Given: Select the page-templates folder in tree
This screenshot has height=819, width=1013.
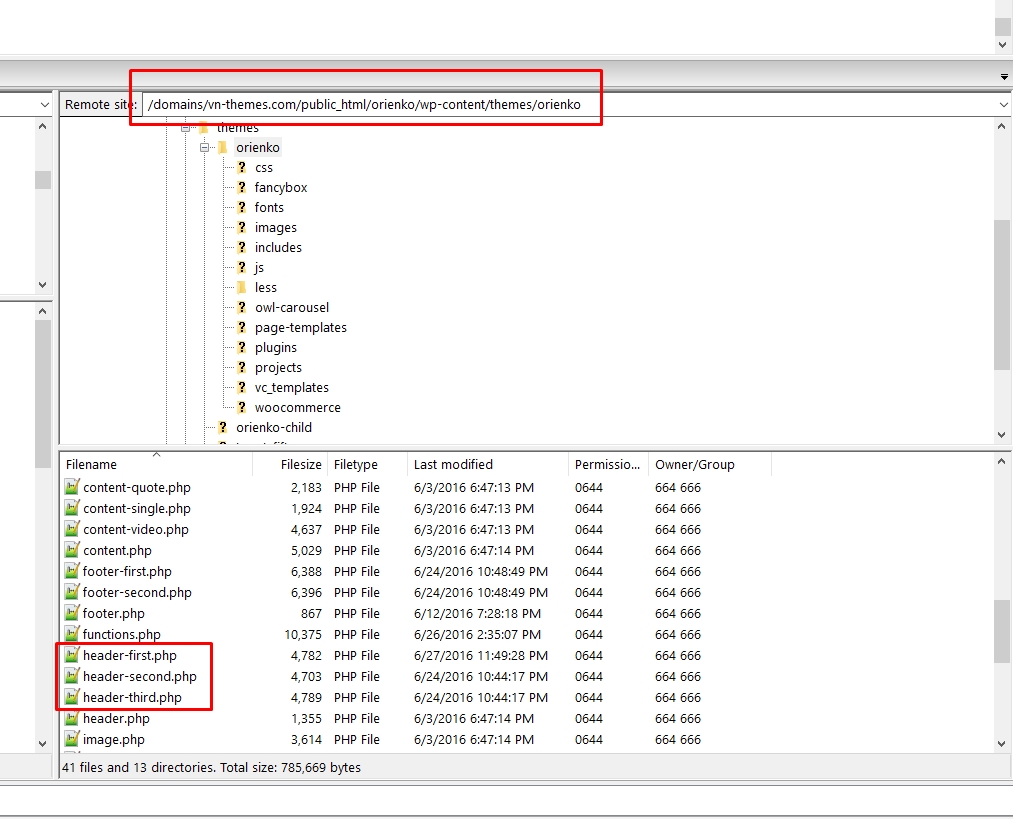Looking at the screenshot, I should pyautogui.click(x=300, y=328).
